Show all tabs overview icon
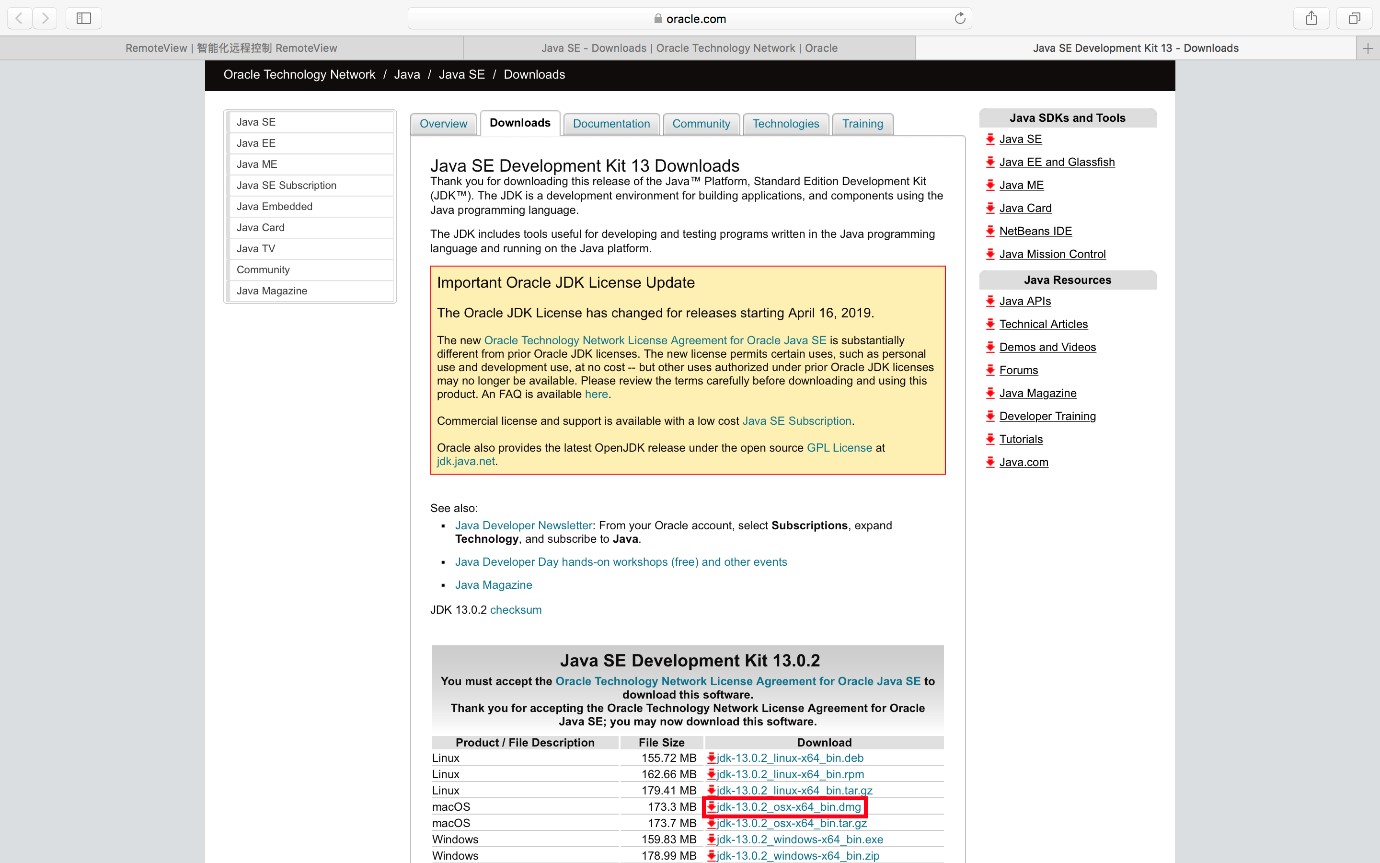The height and width of the screenshot is (863, 1380). click(1354, 18)
